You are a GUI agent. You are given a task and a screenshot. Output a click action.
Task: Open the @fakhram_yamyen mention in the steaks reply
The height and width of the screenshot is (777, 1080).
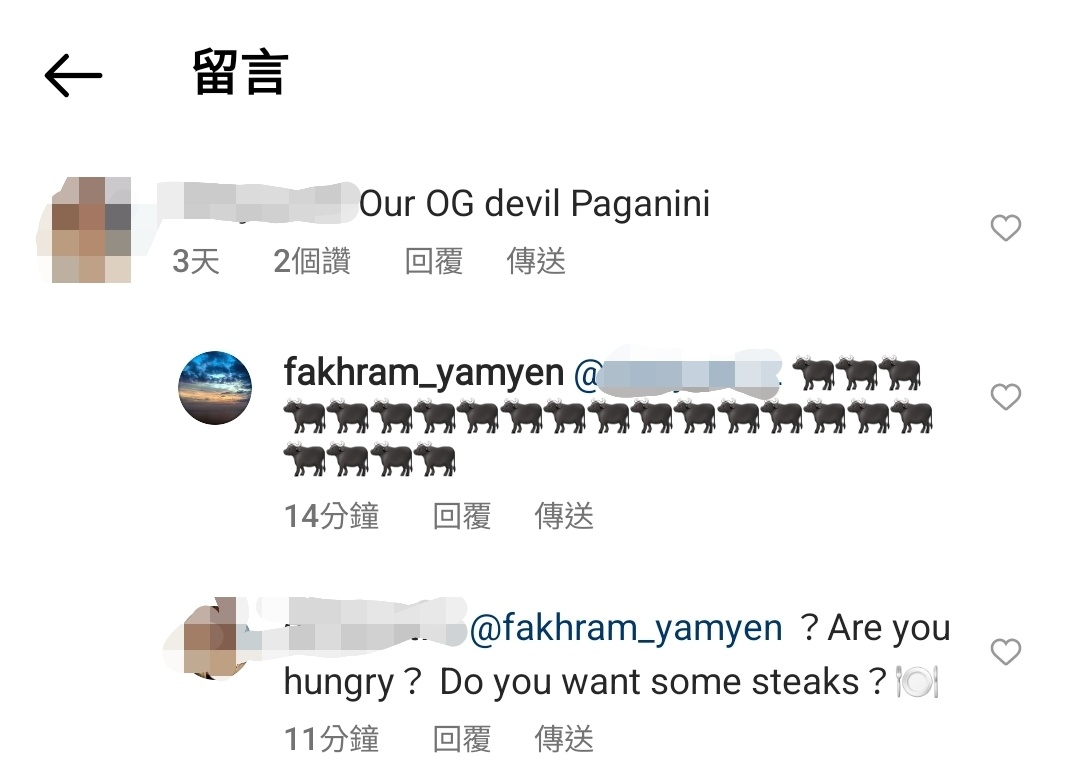(626, 628)
